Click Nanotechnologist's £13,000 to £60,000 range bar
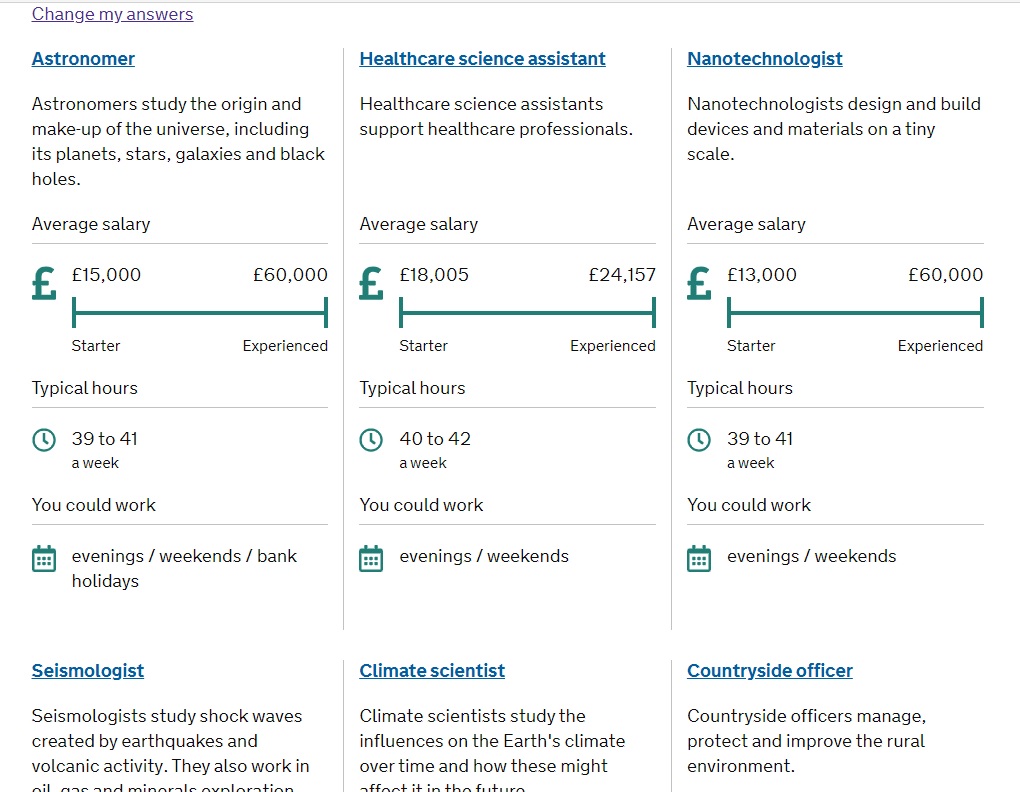The height and width of the screenshot is (792, 1020). (x=855, y=313)
